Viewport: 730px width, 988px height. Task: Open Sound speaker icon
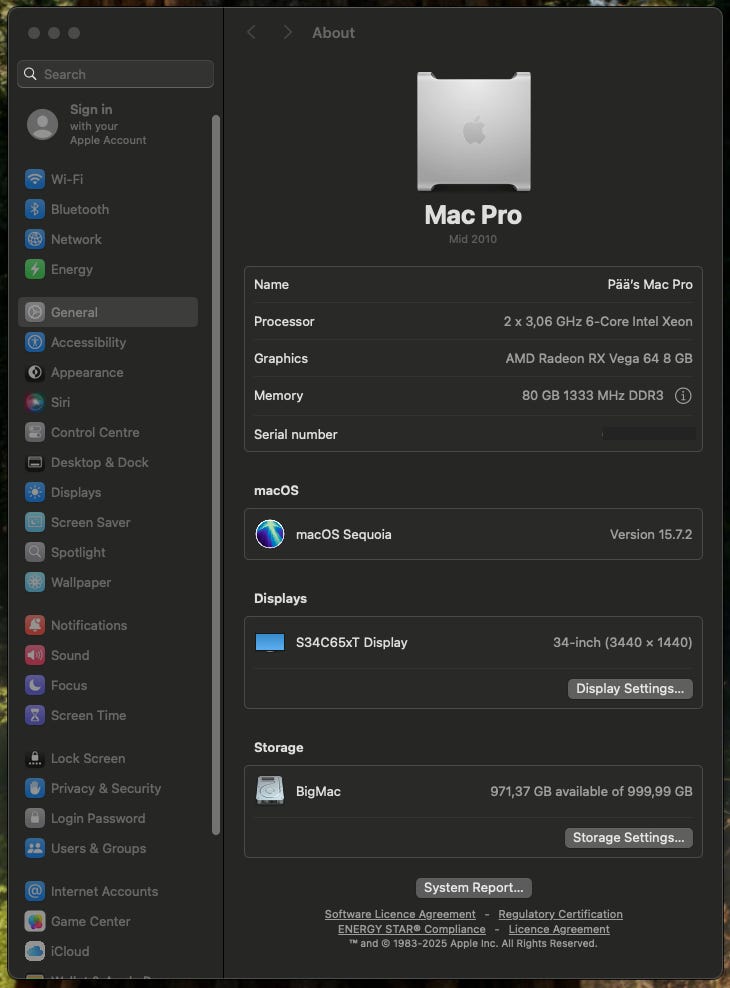tap(35, 655)
